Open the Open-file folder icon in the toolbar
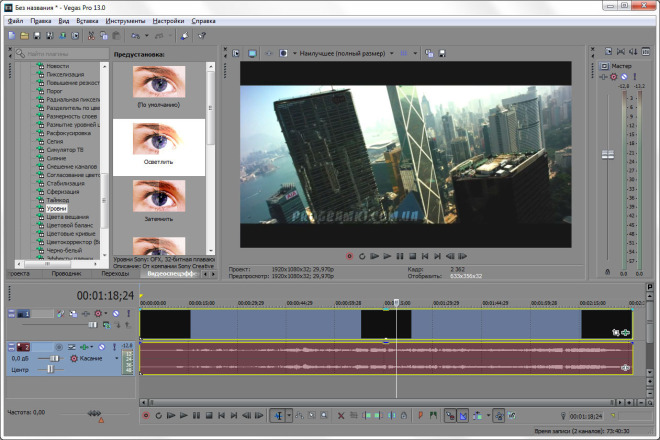 coord(24,36)
